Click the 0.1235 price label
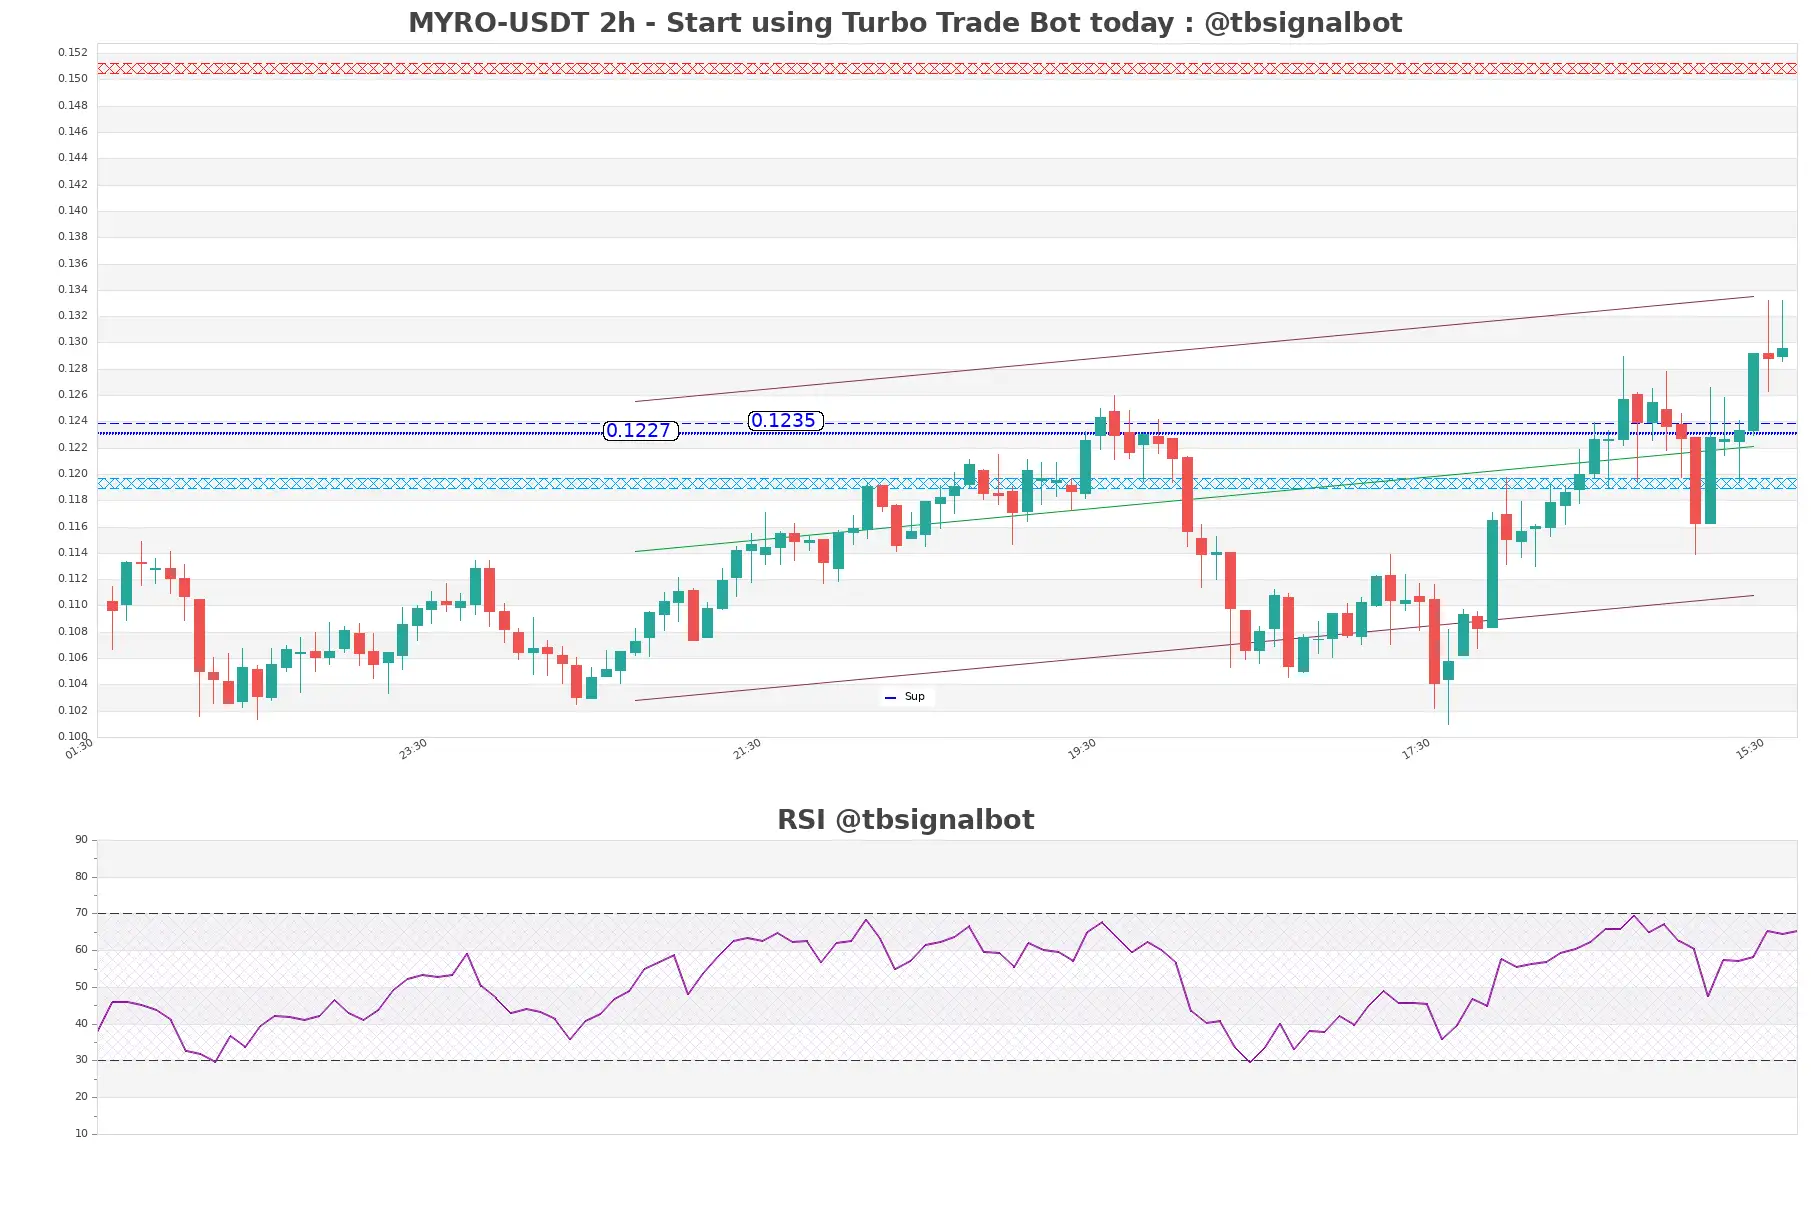Screen dimensions: 1811x1208 click(786, 421)
